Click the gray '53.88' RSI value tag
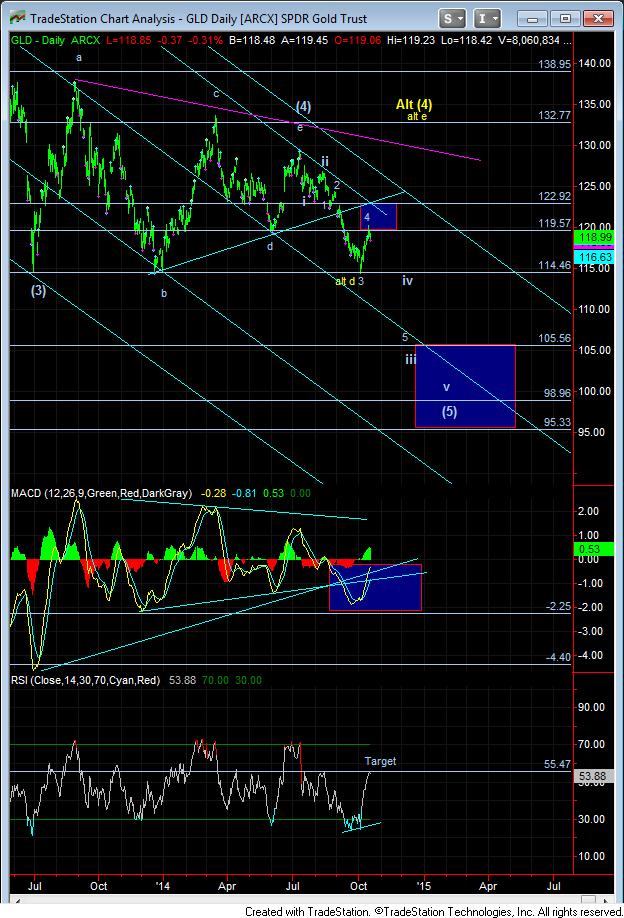Image resolution: width=624 pixels, height=918 pixels. (594, 776)
